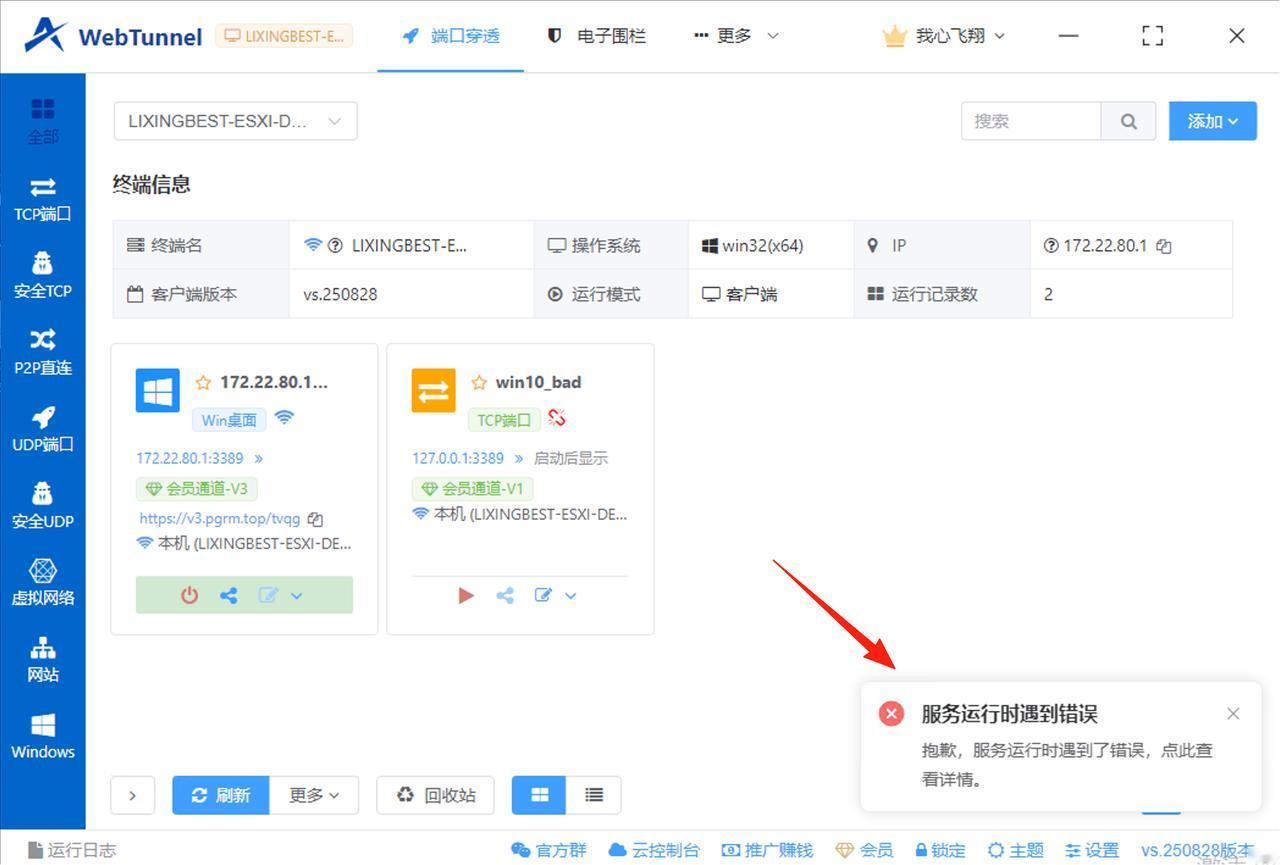1280x865 pixels.
Task: Open the 安全TCP sidebar section
Action: click(x=43, y=275)
